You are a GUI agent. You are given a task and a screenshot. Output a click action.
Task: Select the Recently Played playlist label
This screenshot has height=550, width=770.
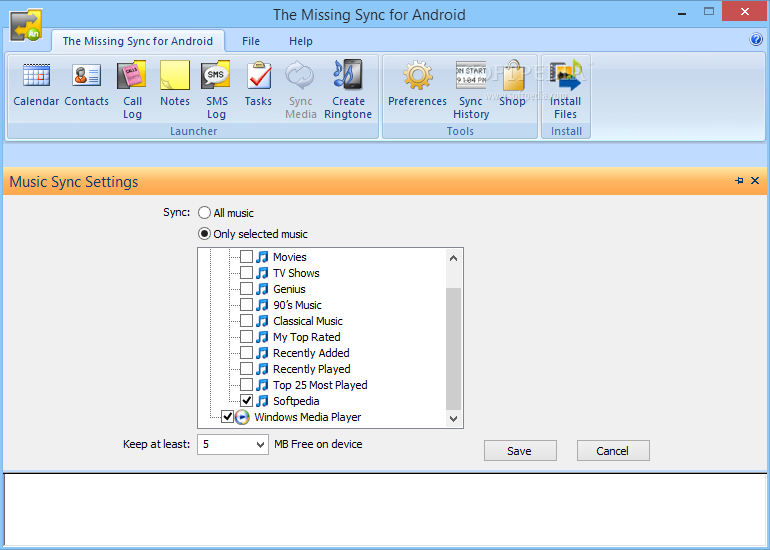[x=312, y=369]
